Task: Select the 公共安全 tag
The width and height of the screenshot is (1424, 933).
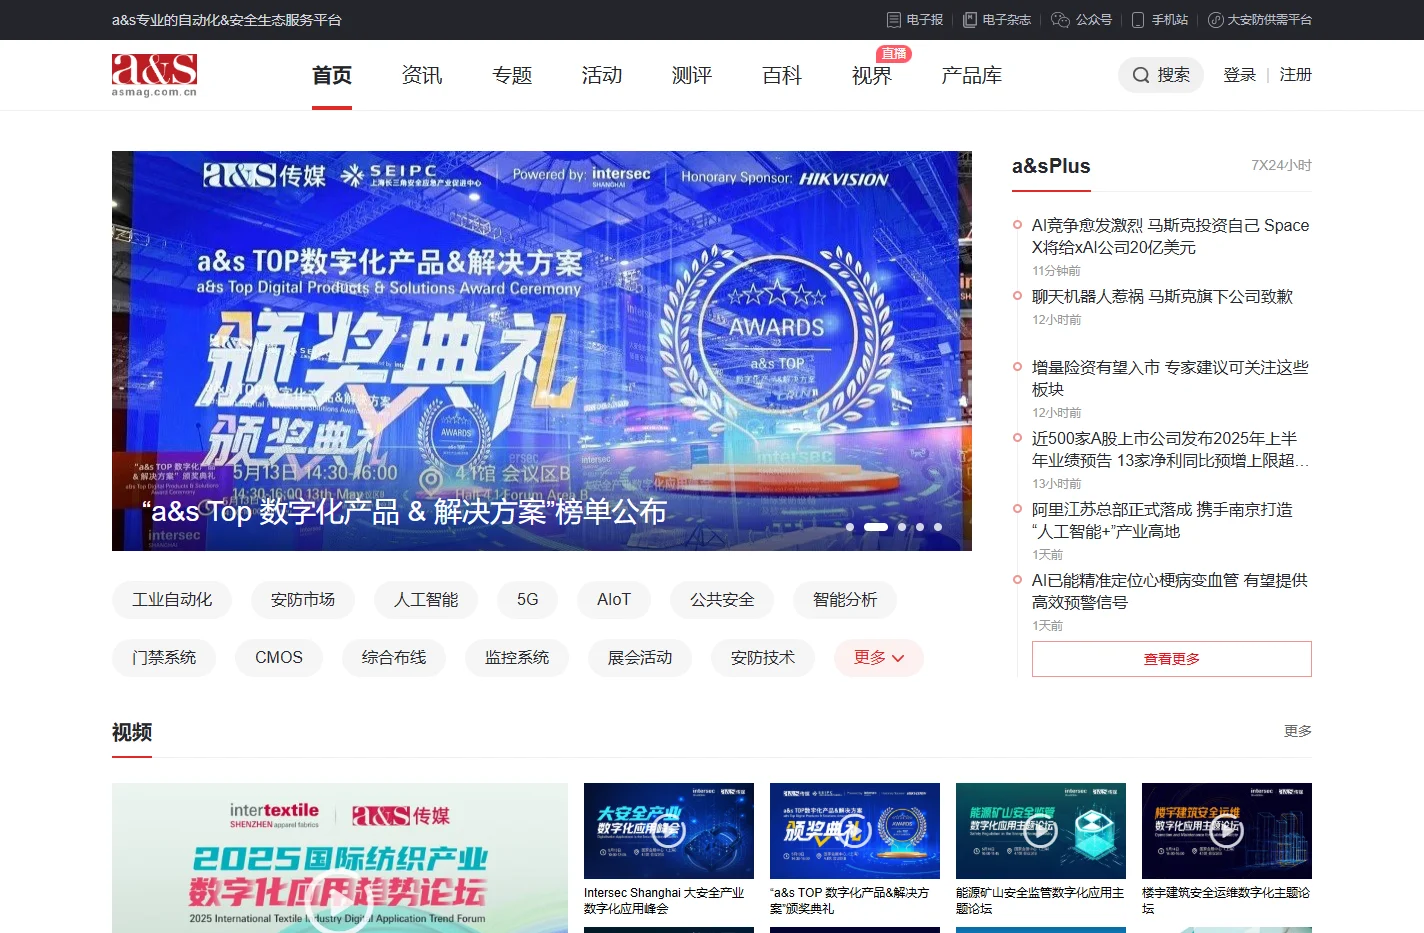Action: pyautogui.click(x=722, y=600)
